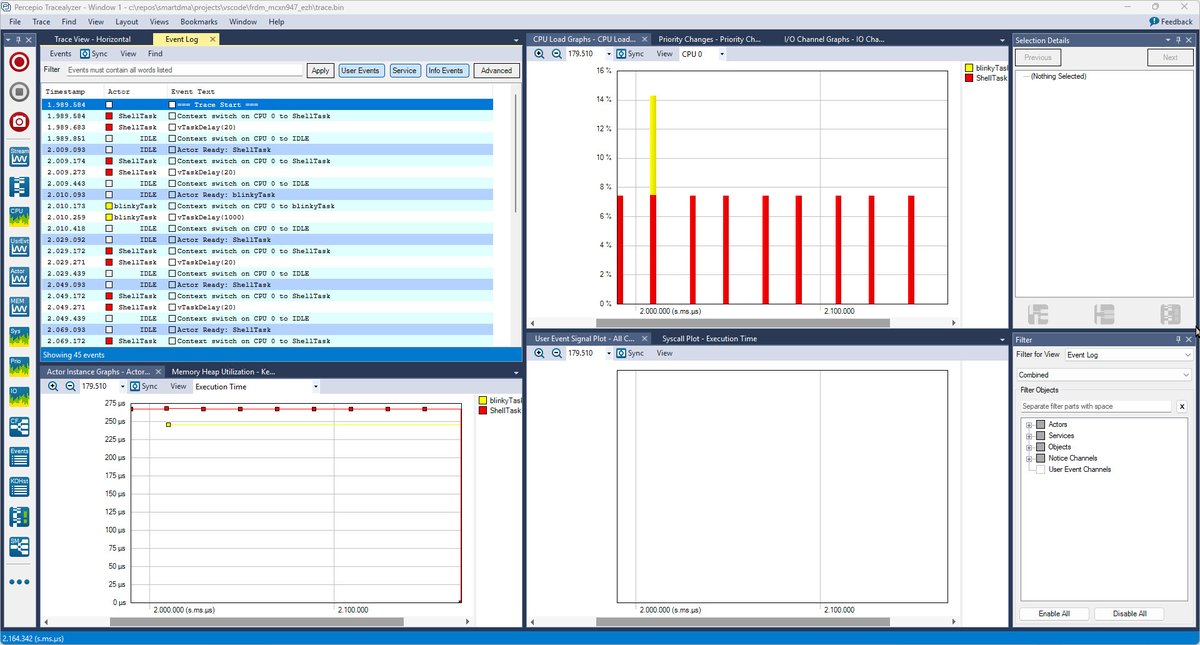
Task: Zoom in on the User Event Signal Plot
Action: tap(539, 353)
